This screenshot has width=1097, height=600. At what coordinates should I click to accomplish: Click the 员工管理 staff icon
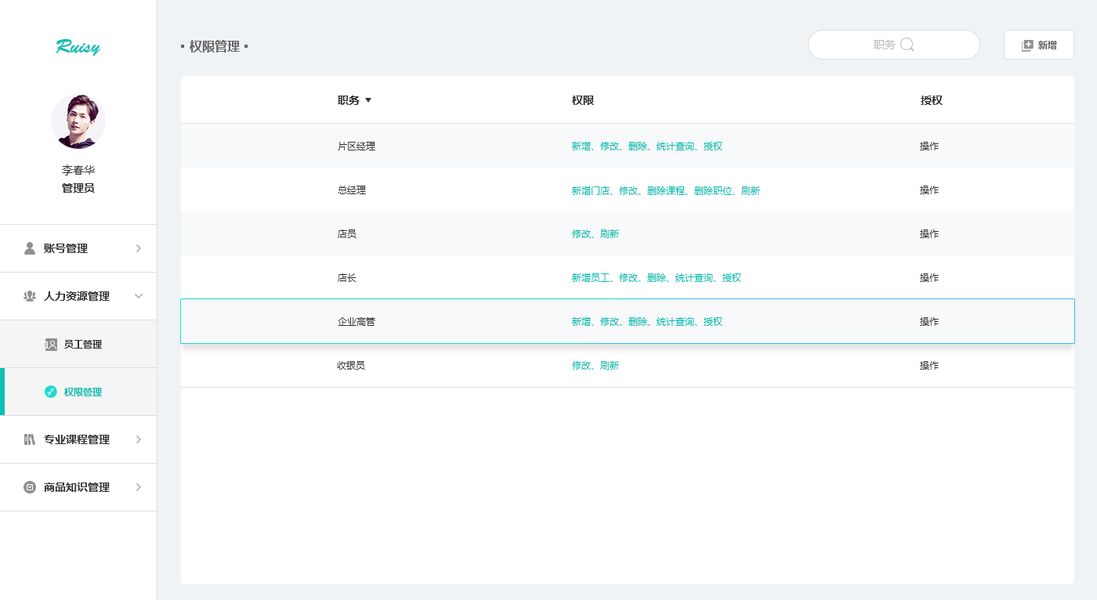51,344
